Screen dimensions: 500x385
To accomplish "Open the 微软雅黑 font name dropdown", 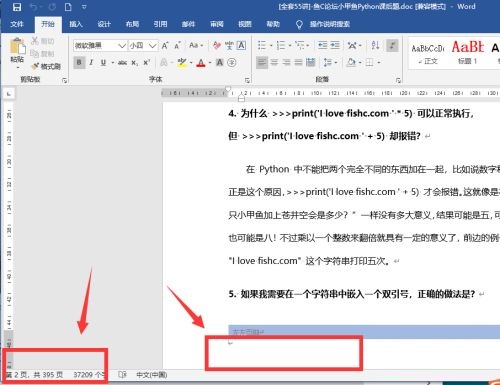I will tap(122, 46).
